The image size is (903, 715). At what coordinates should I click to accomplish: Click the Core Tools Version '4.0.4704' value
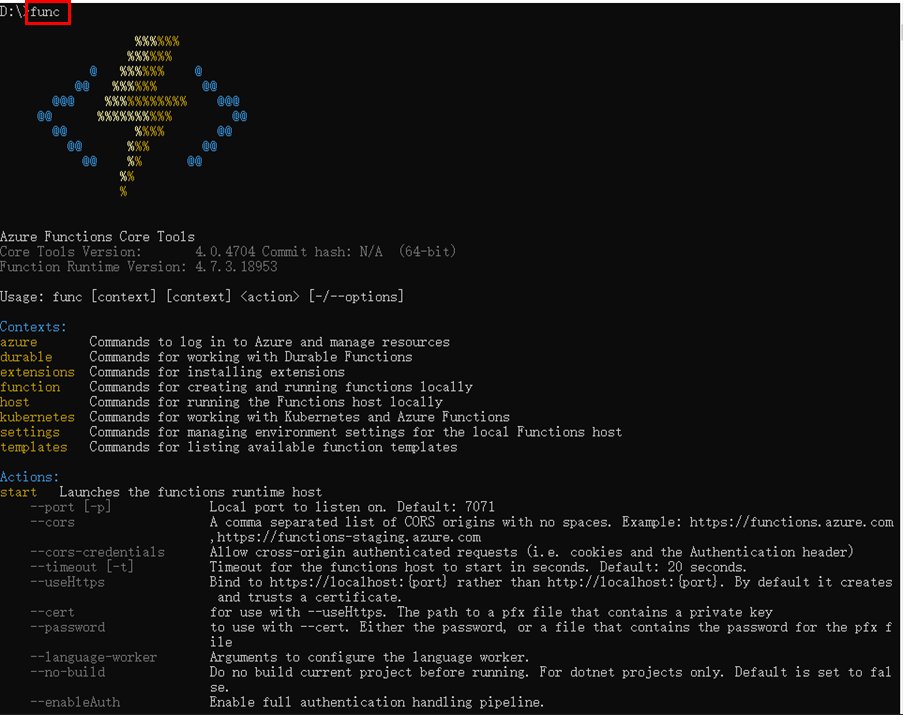click(x=225, y=252)
